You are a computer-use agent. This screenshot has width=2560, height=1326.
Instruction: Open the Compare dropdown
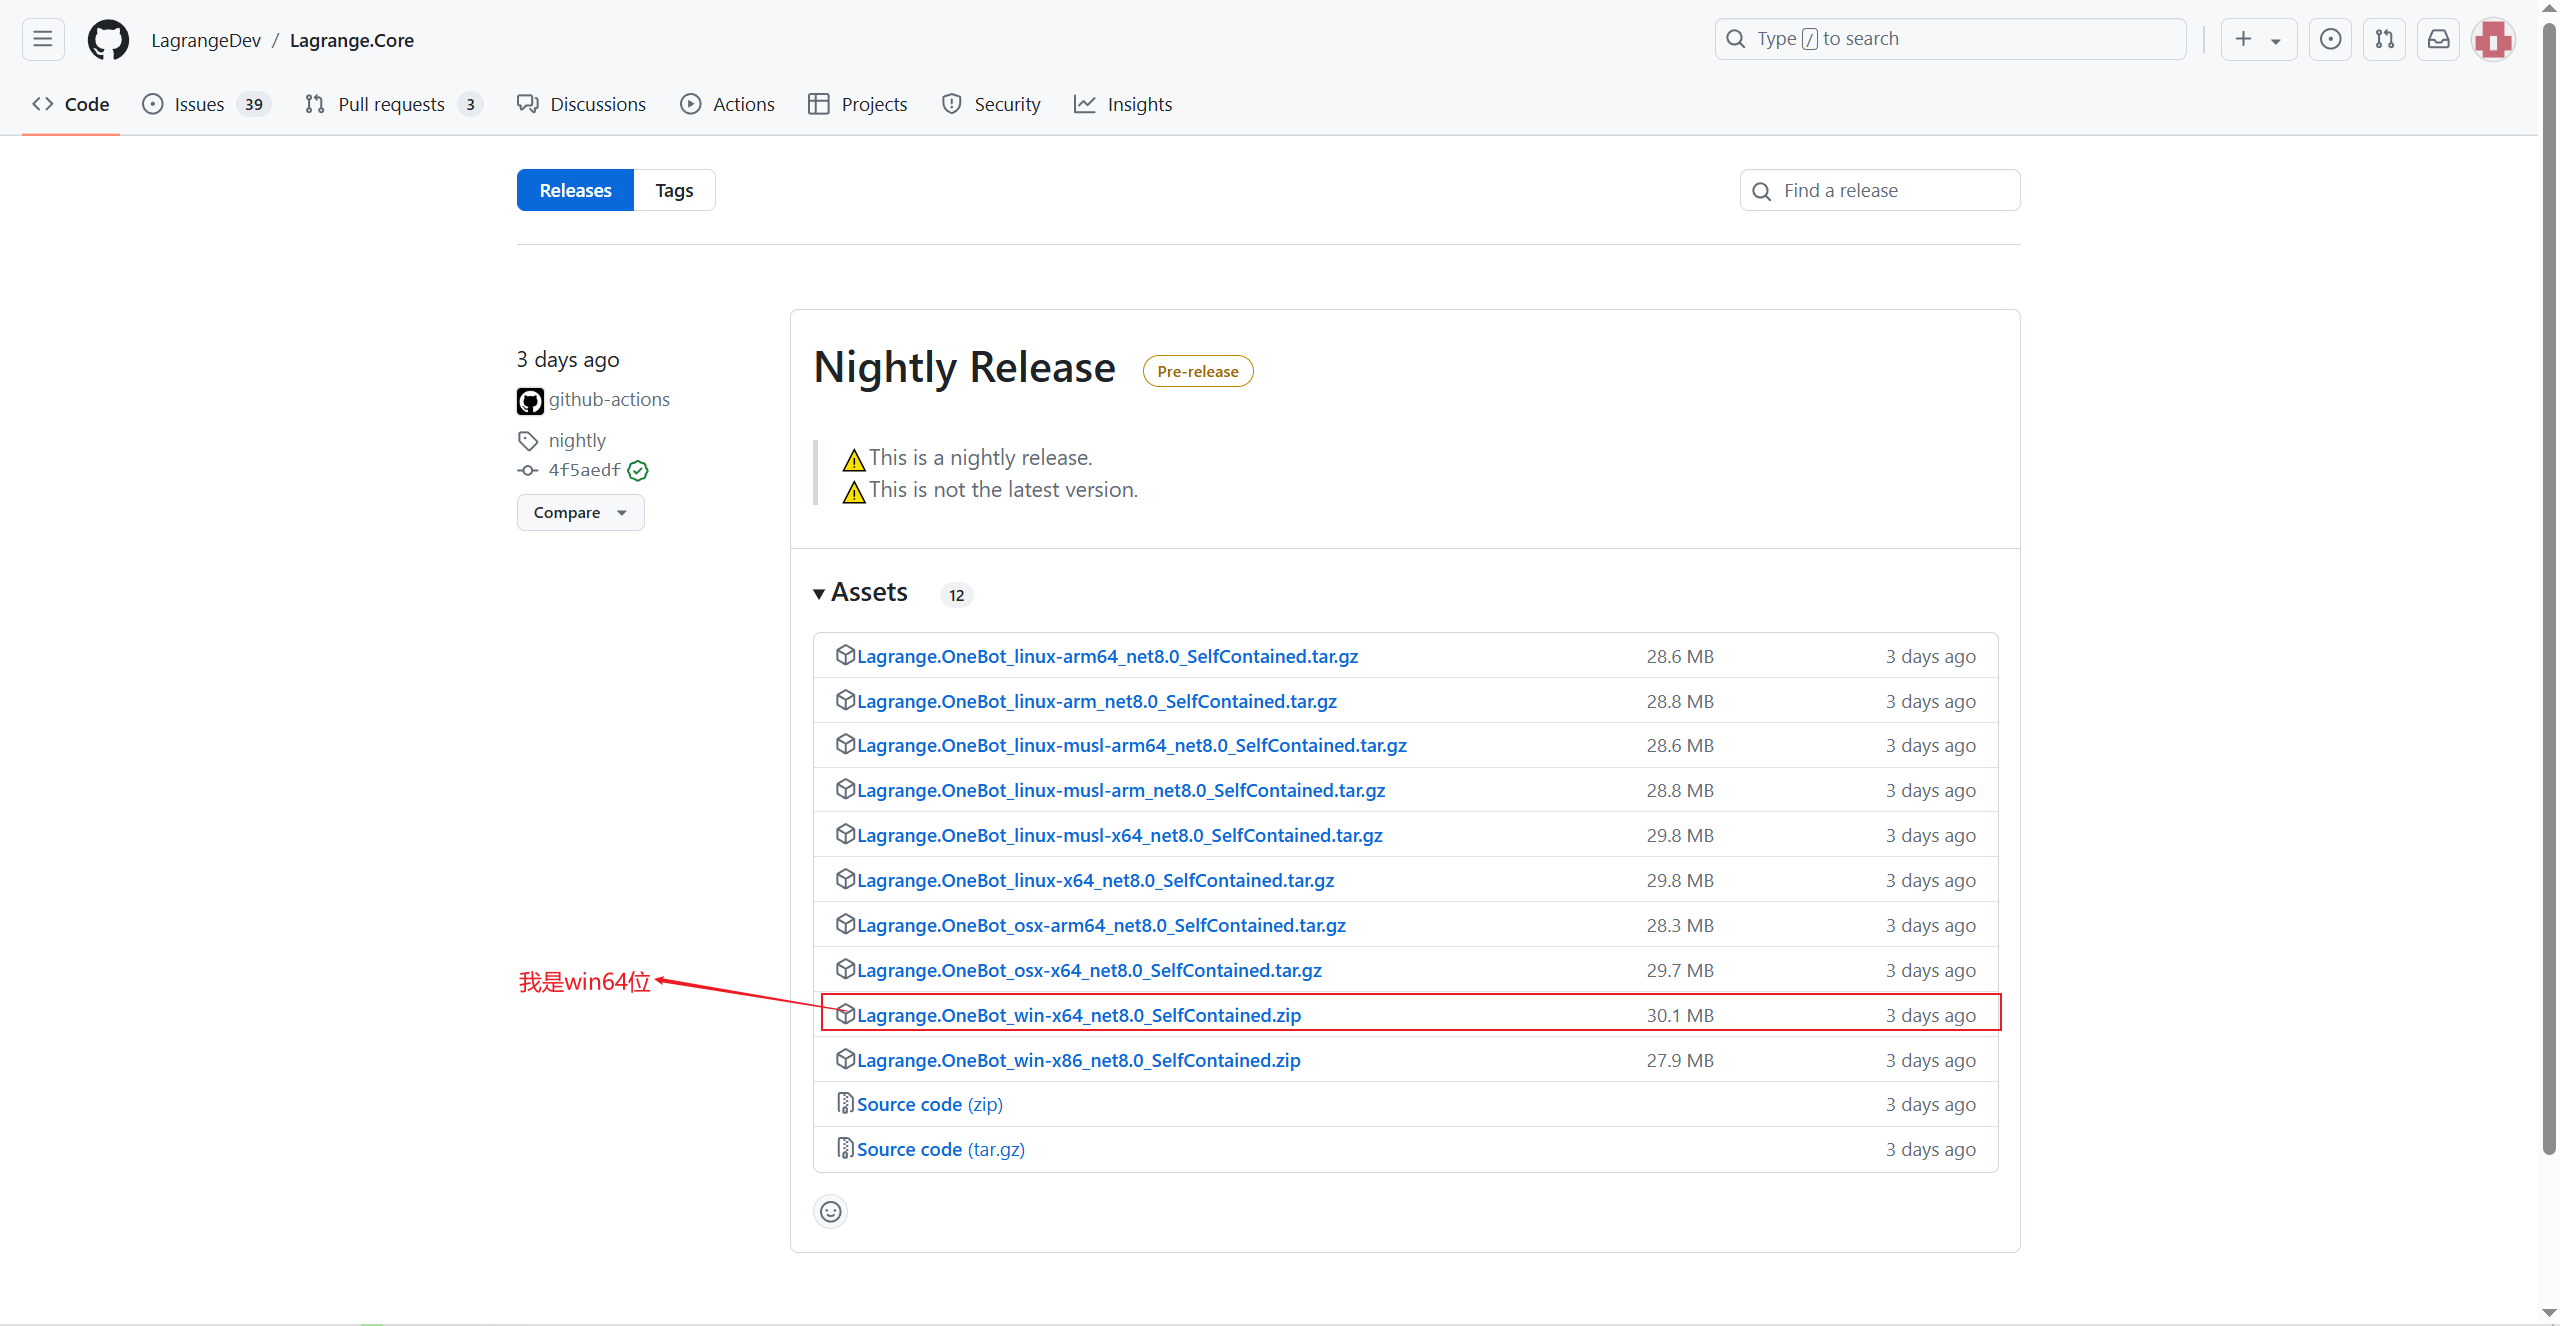(580, 512)
